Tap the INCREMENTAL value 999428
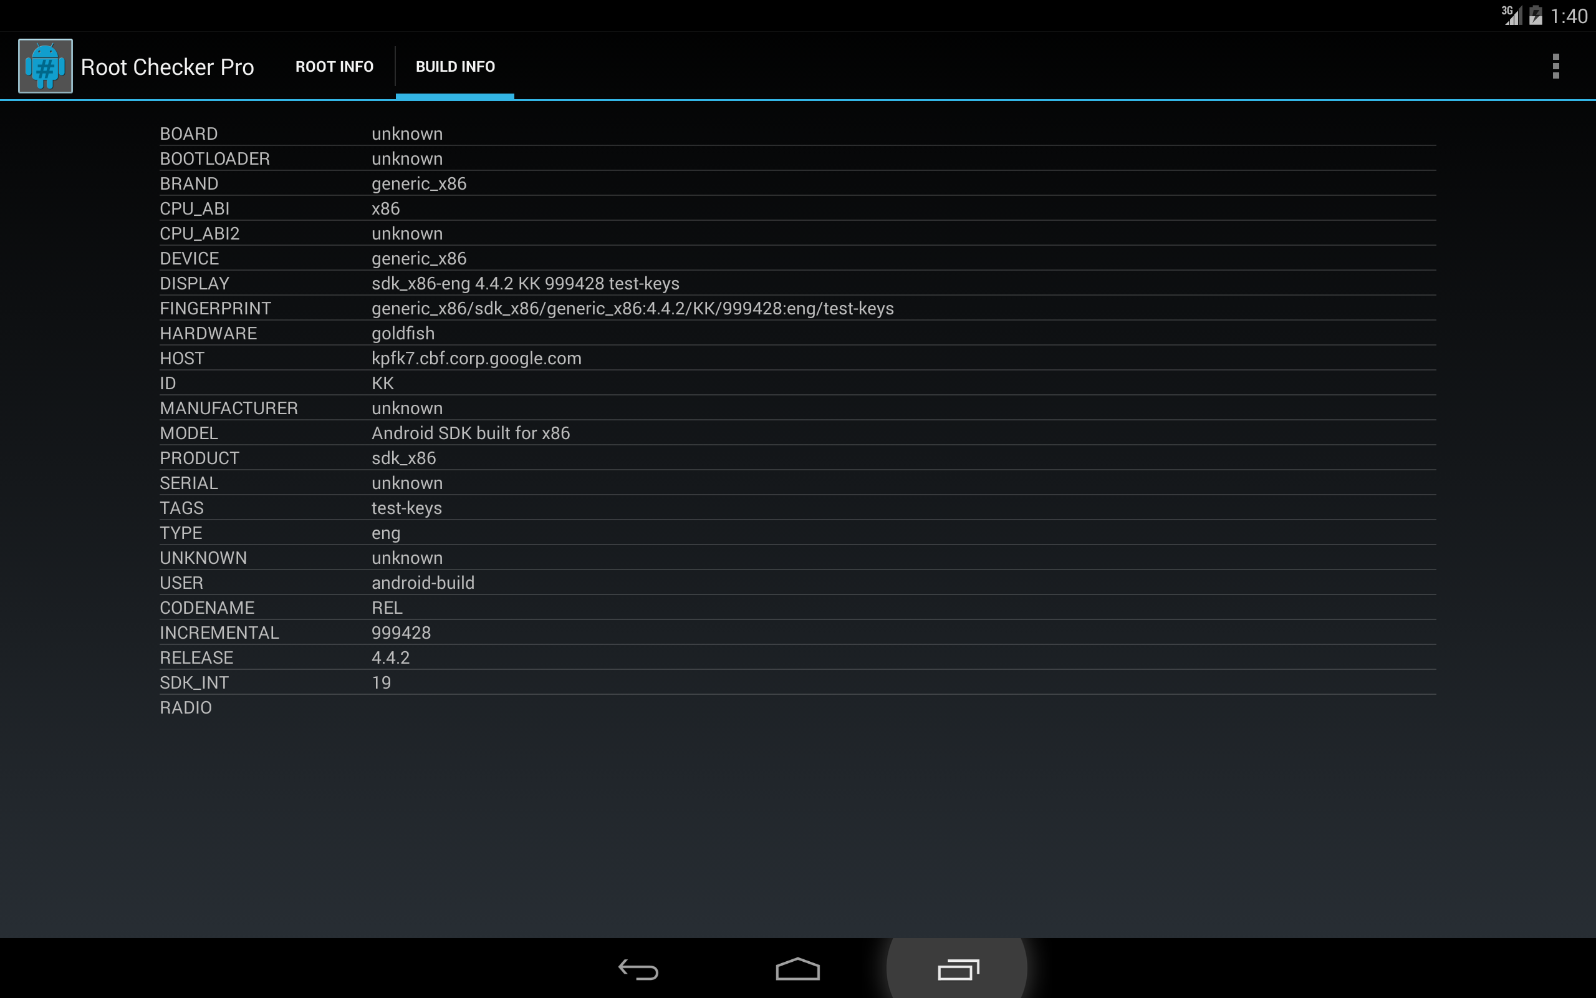 401,634
